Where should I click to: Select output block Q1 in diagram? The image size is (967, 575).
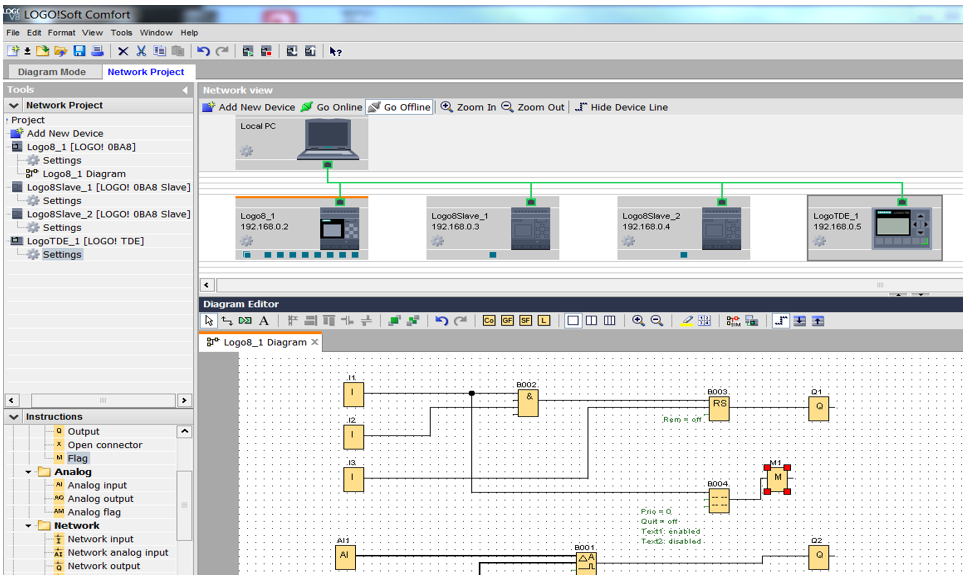pyautogui.click(x=819, y=408)
